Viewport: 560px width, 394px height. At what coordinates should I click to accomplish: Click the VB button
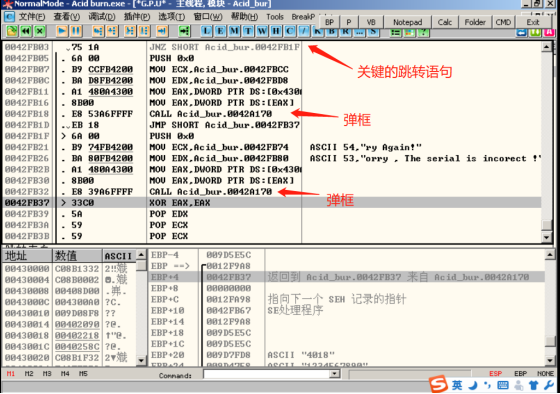click(x=371, y=22)
